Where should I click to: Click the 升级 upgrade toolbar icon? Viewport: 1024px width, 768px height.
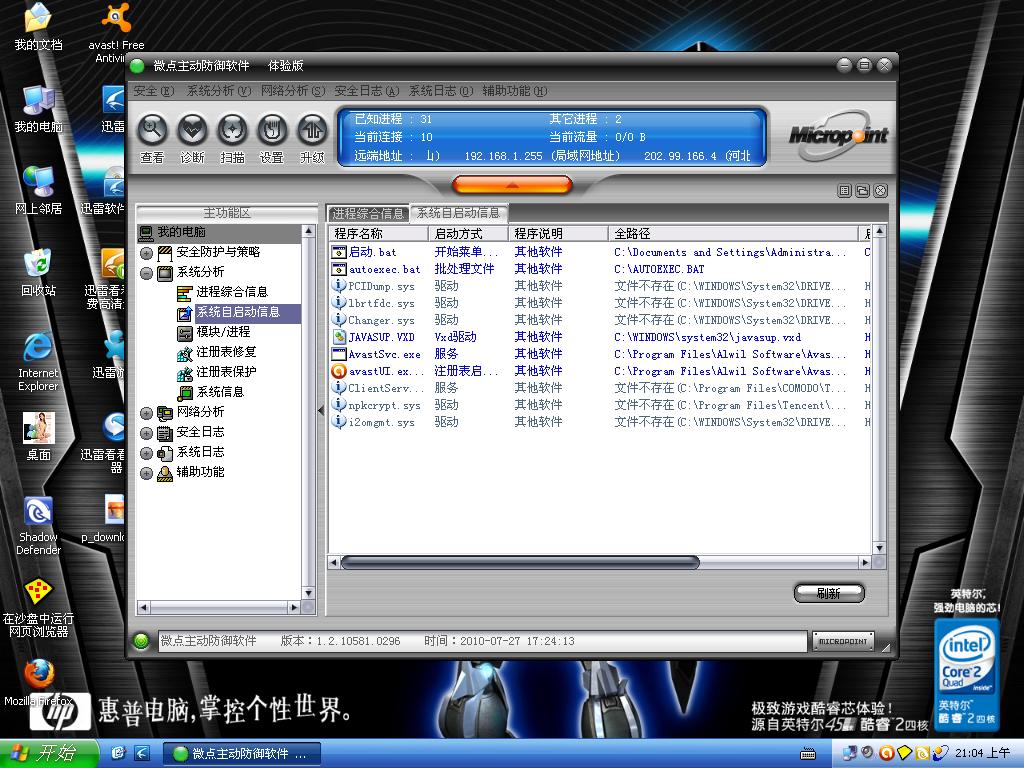click(x=312, y=129)
